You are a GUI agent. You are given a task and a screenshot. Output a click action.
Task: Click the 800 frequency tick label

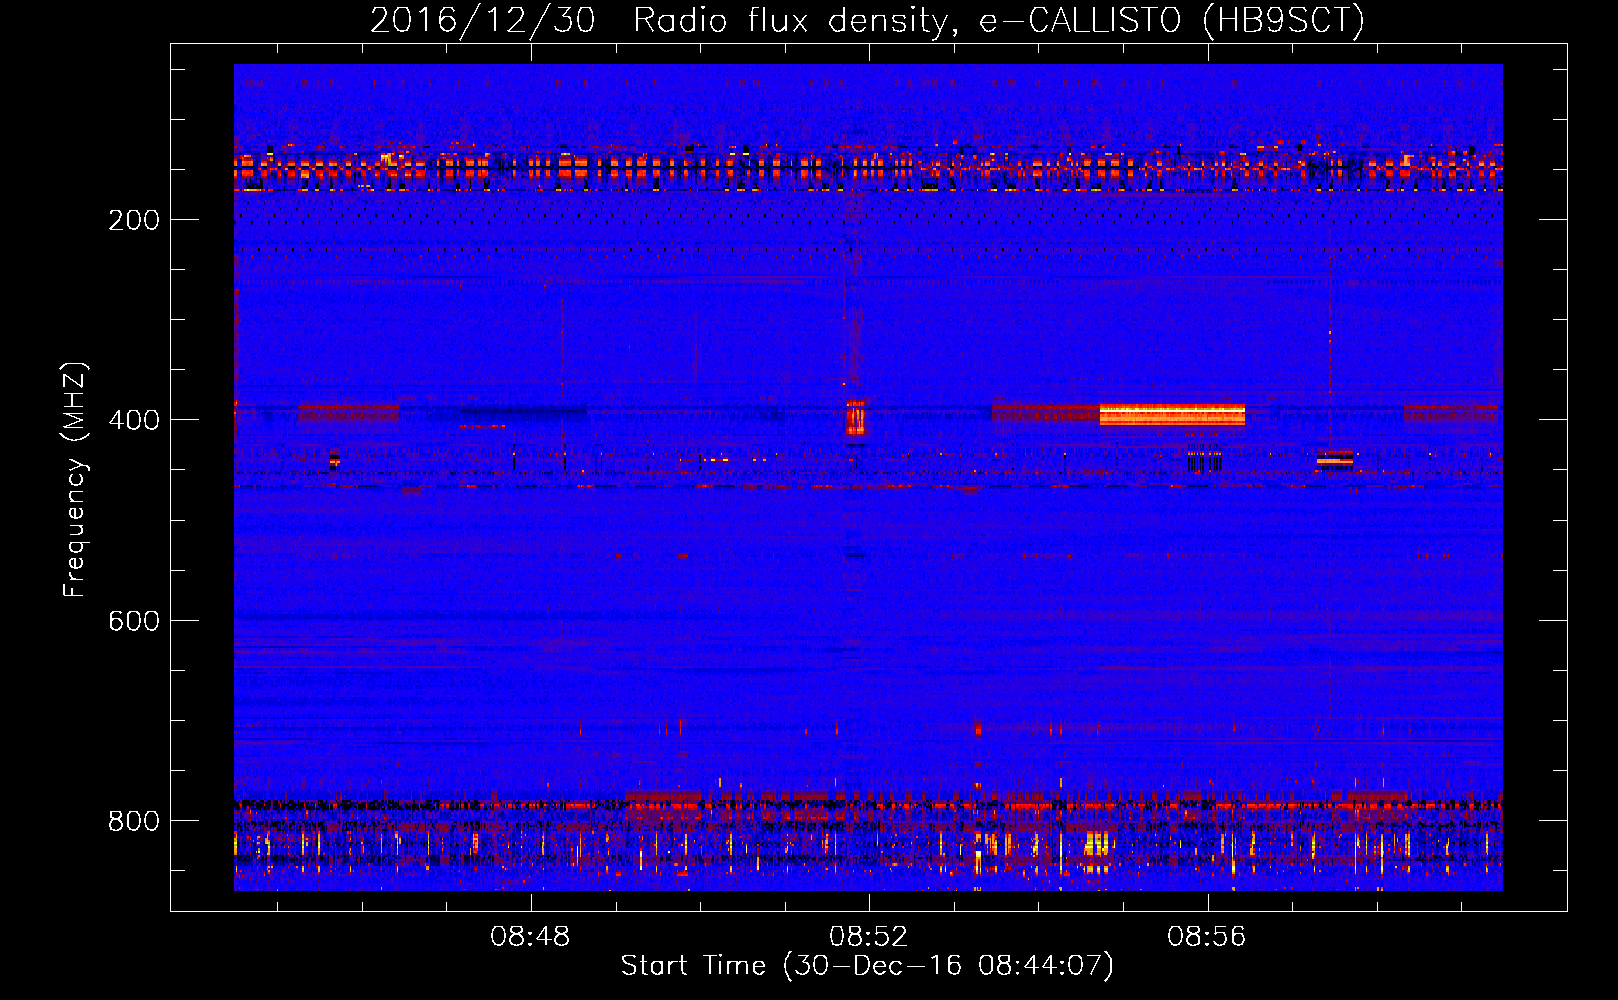(134, 821)
